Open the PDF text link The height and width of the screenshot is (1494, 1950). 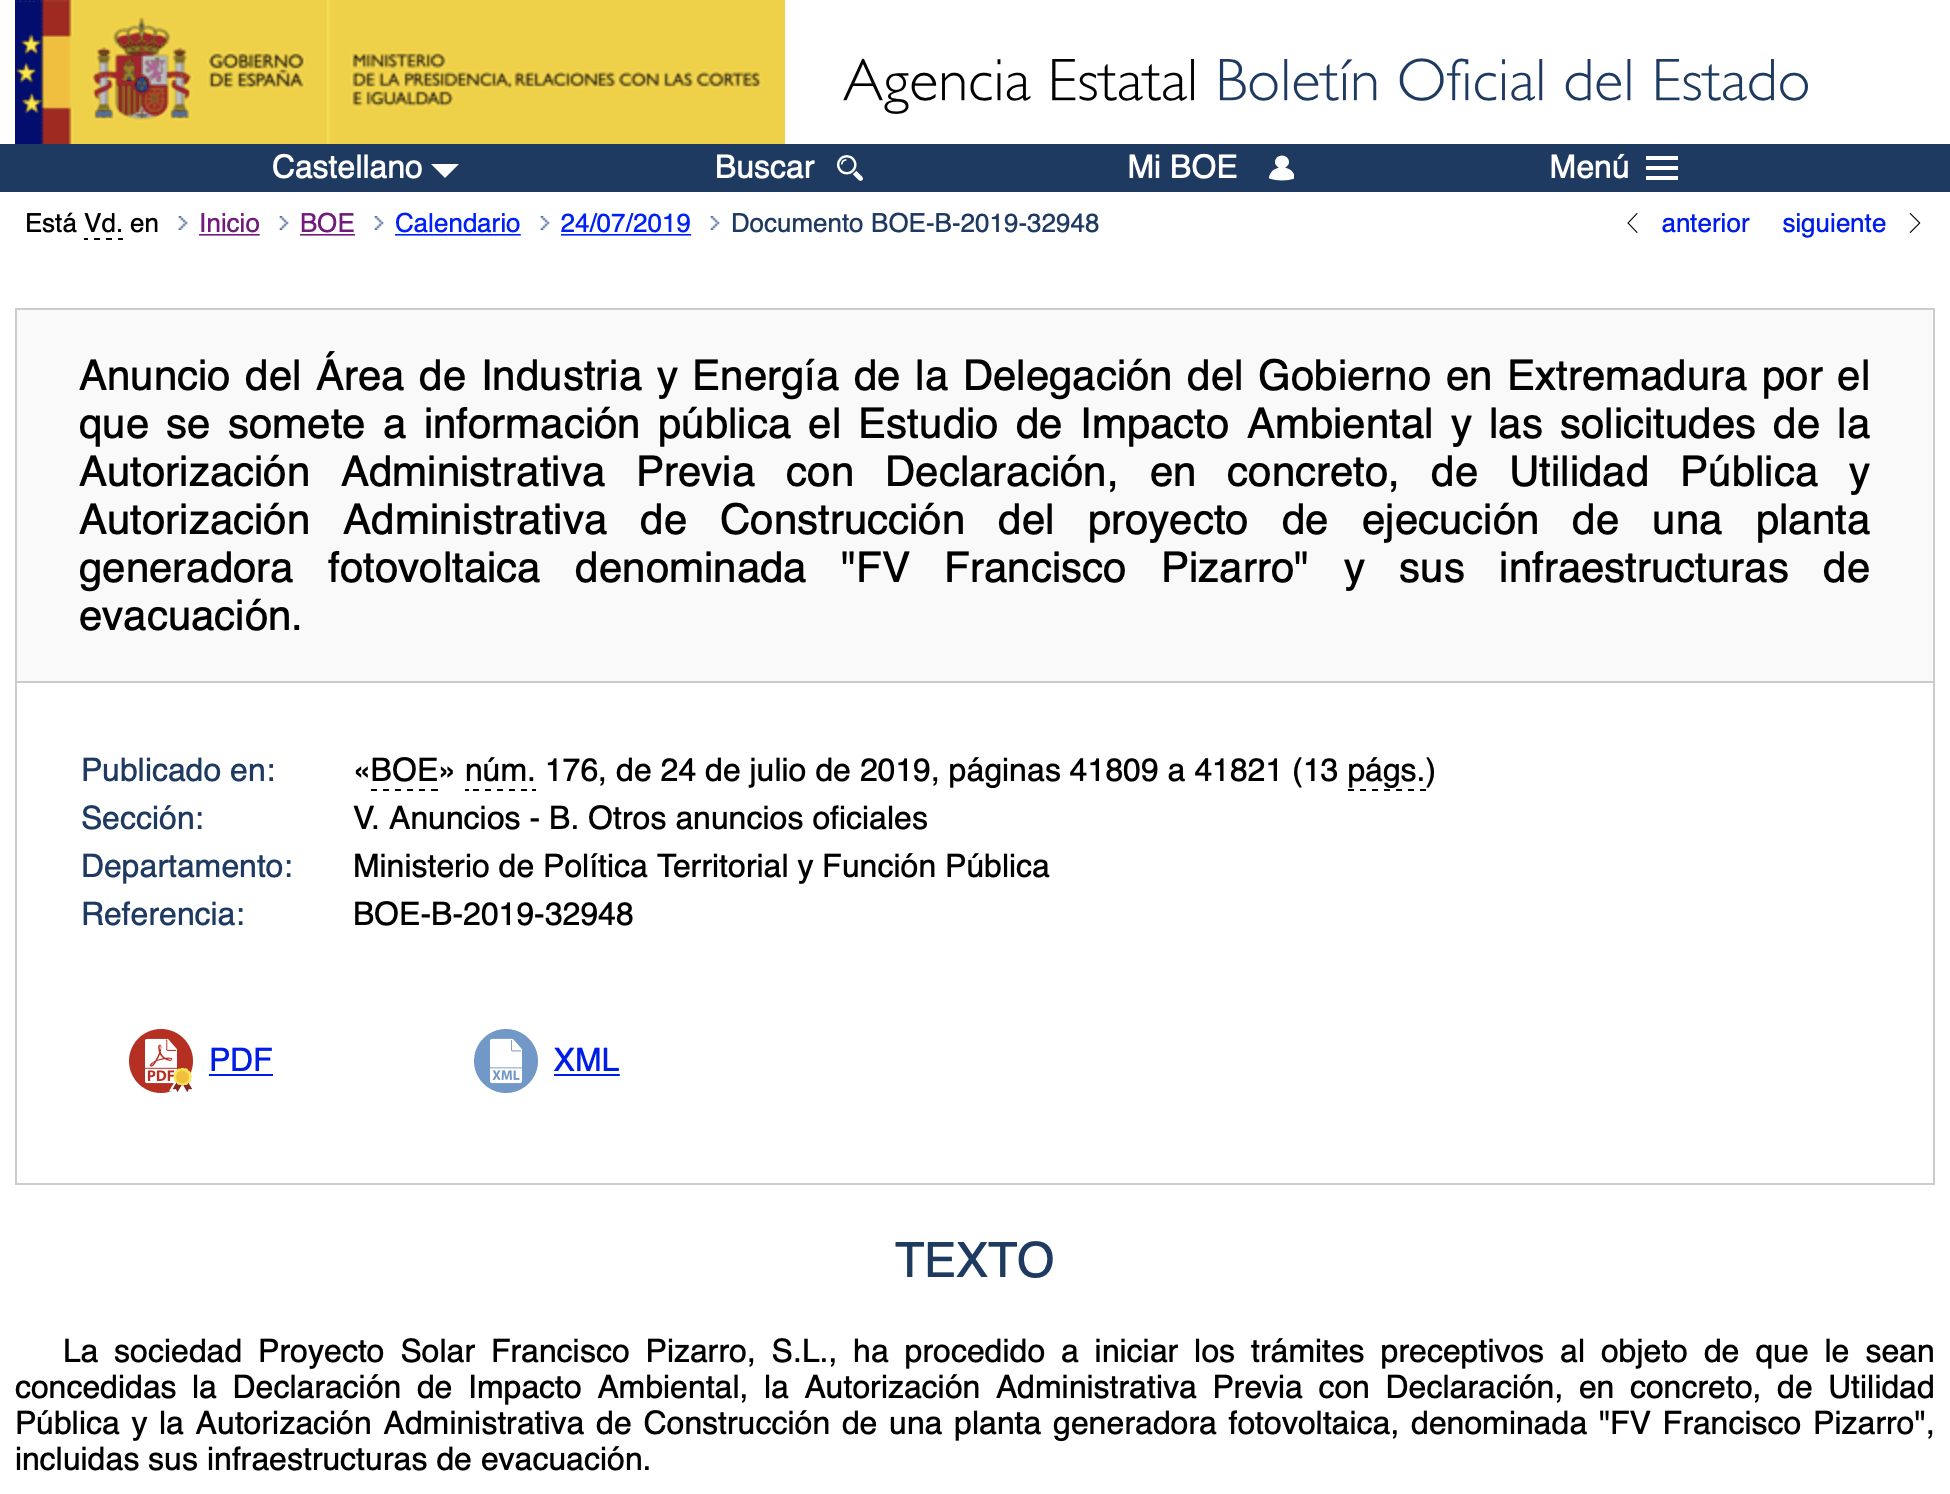pos(240,1060)
